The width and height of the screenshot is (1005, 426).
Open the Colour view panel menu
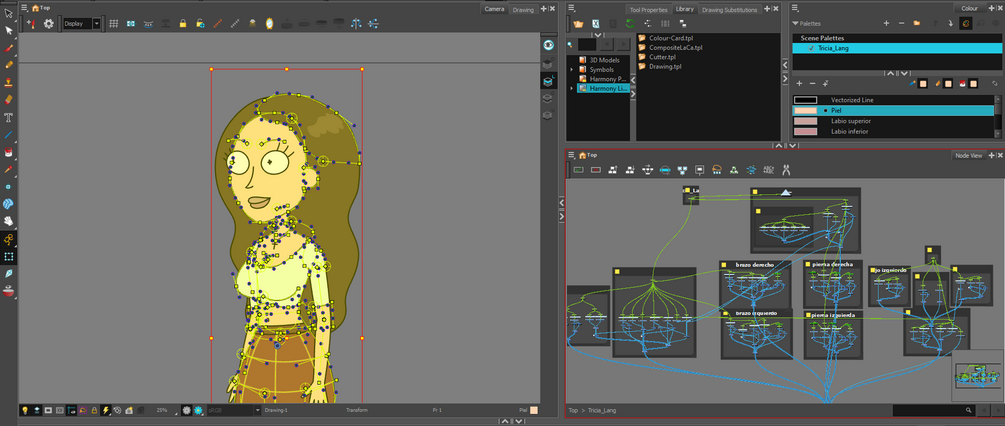pyautogui.click(x=795, y=8)
